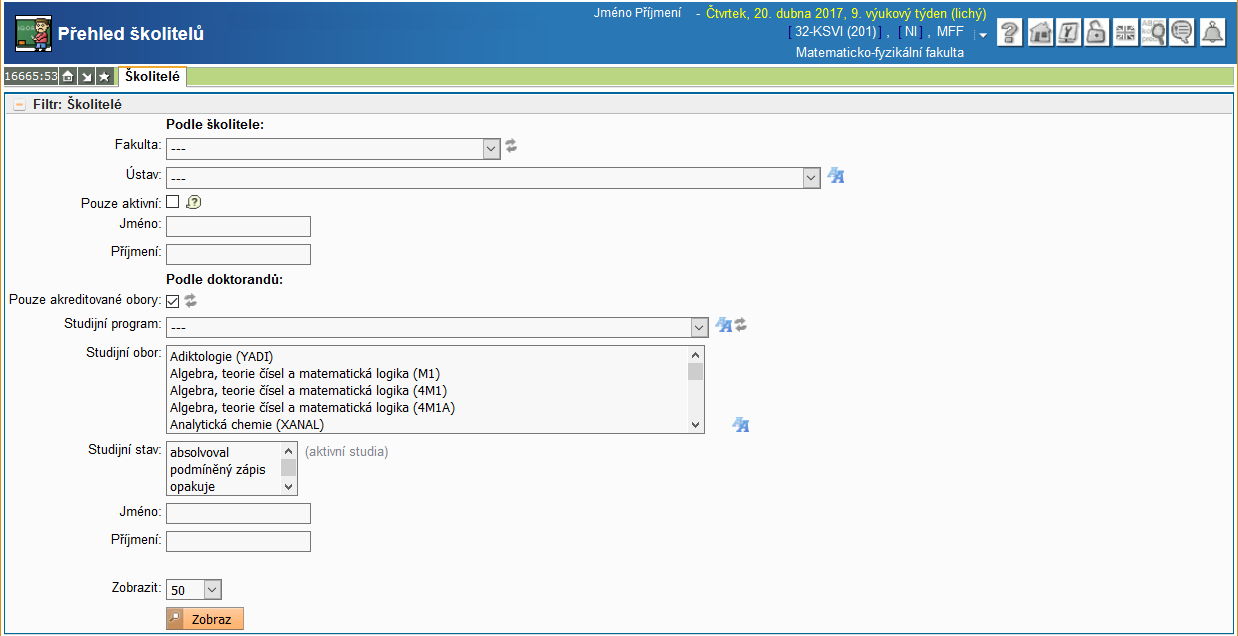1238x636 pixels.
Task: Enable the Pouze aktivní checkbox
Action: pos(173,202)
